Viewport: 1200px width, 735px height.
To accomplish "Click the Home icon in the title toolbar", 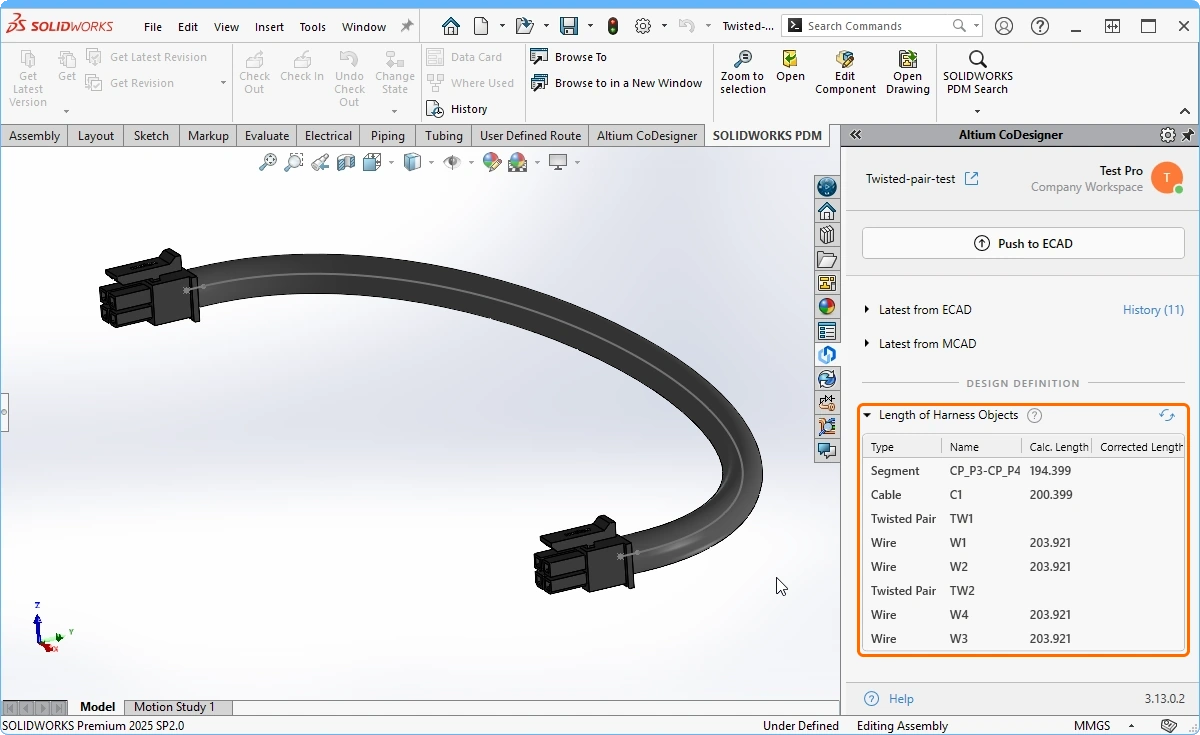I will [451, 26].
